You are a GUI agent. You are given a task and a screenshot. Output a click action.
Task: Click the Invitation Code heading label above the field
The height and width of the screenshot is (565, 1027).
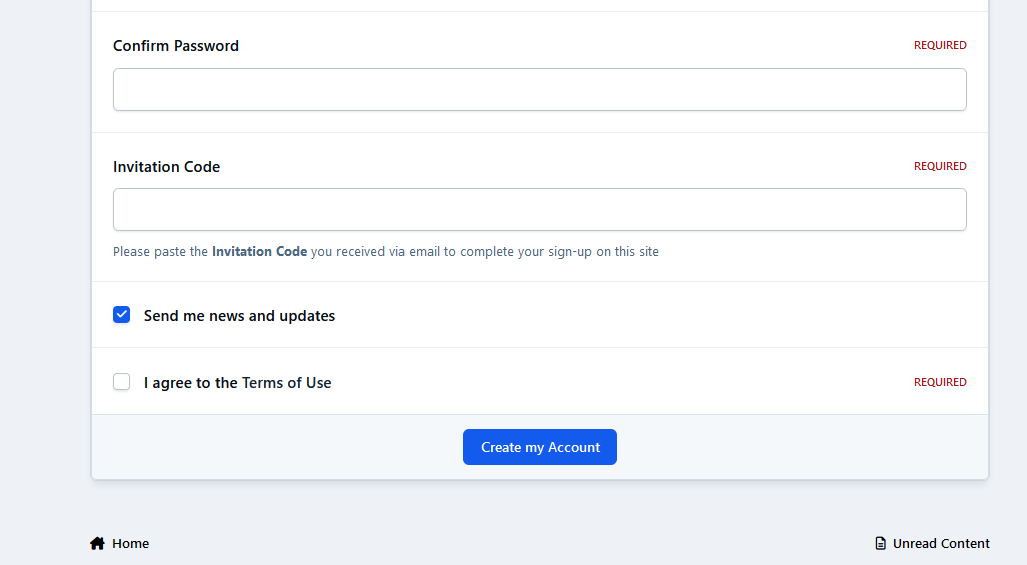pyautogui.click(x=166, y=167)
